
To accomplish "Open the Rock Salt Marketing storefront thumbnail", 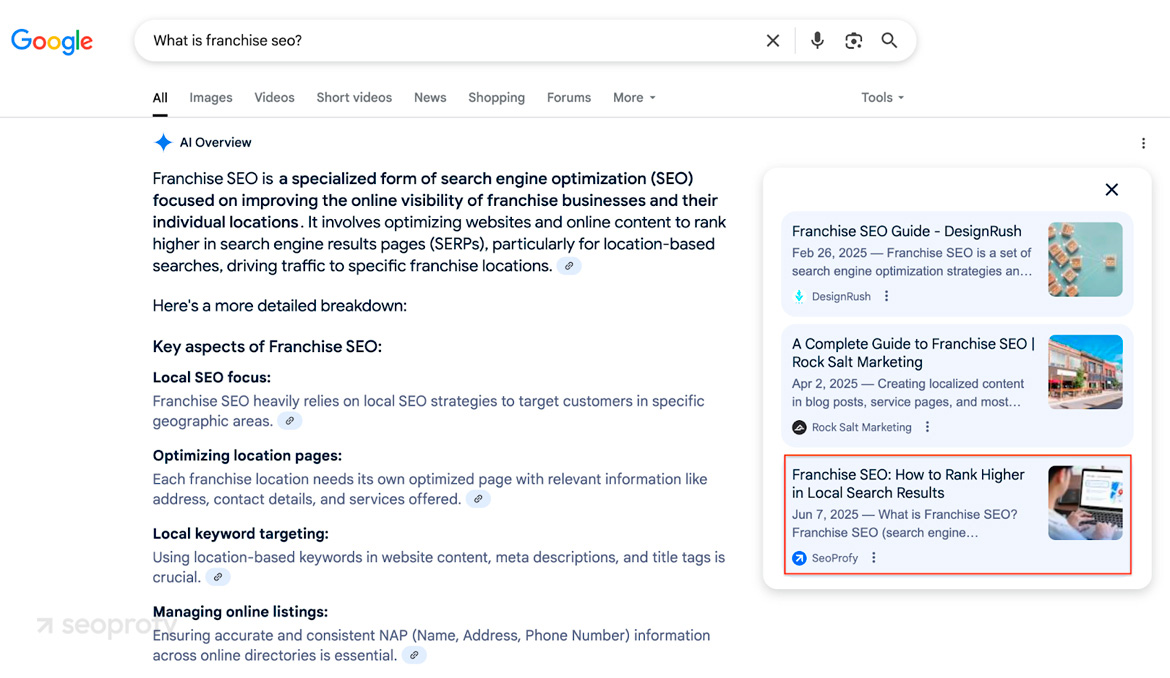I will coord(1085,372).
